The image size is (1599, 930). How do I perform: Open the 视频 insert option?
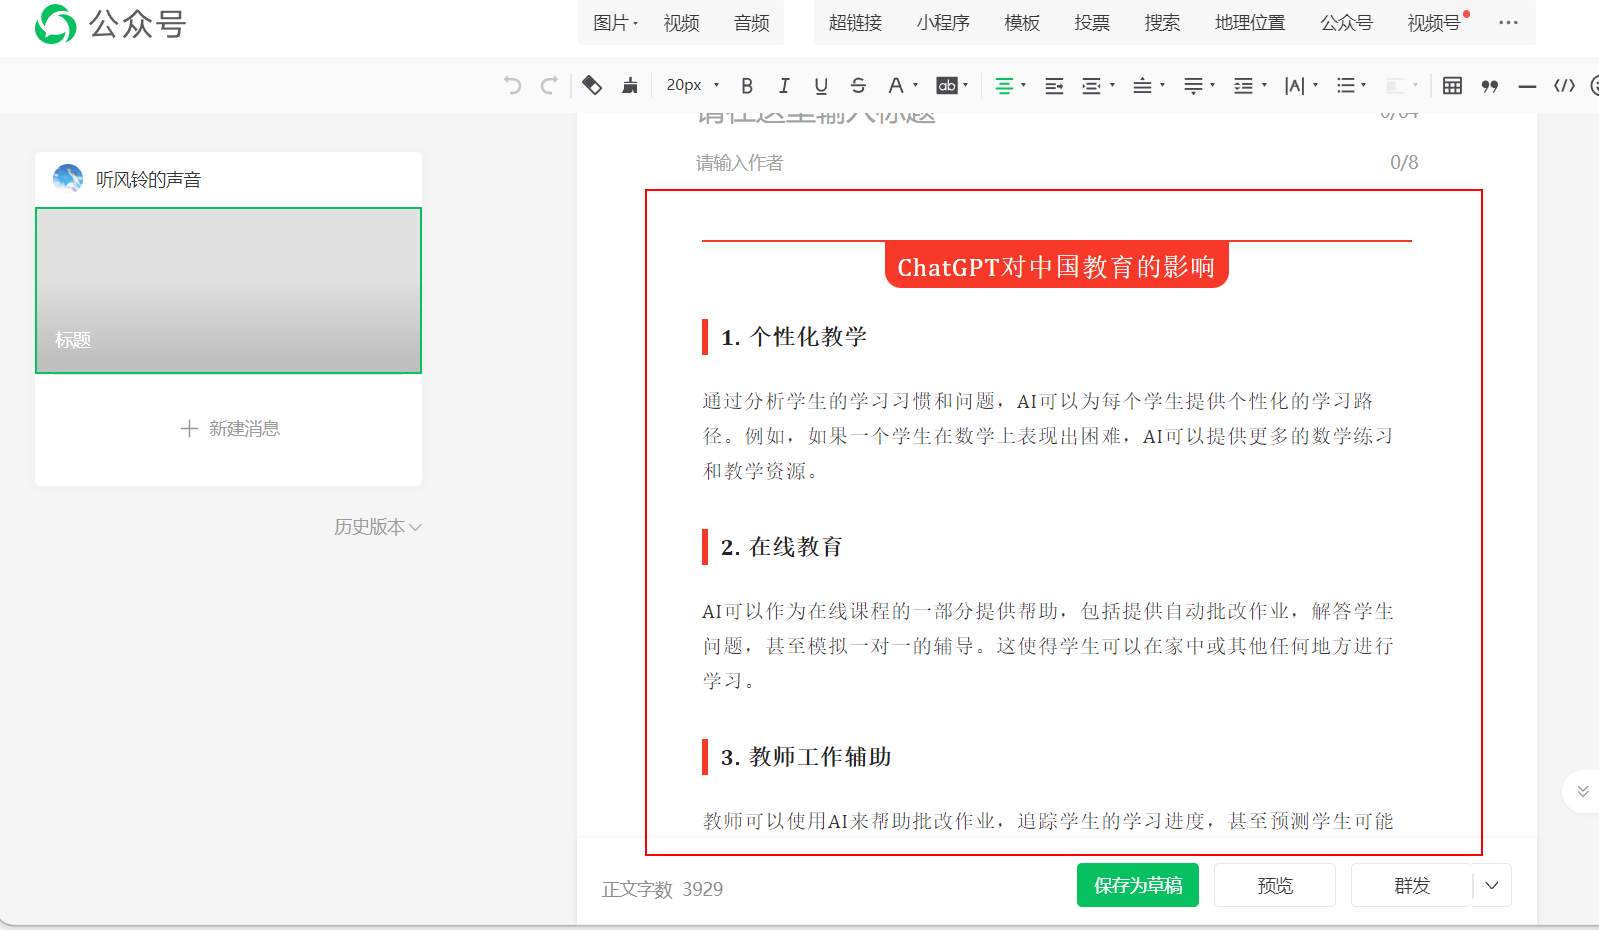pyautogui.click(x=682, y=23)
